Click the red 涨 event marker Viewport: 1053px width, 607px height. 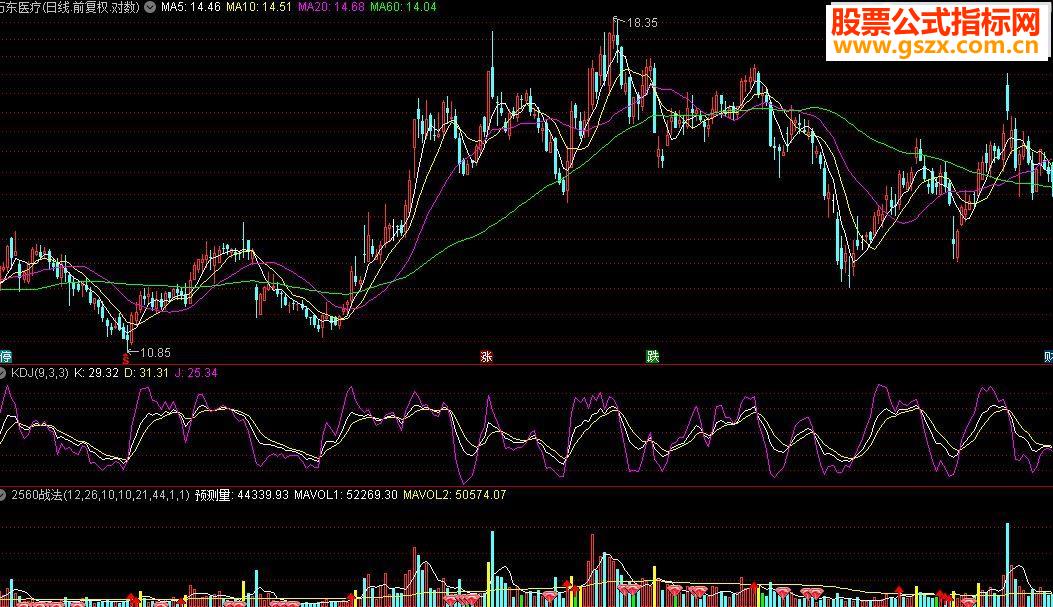tap(486, 357)
